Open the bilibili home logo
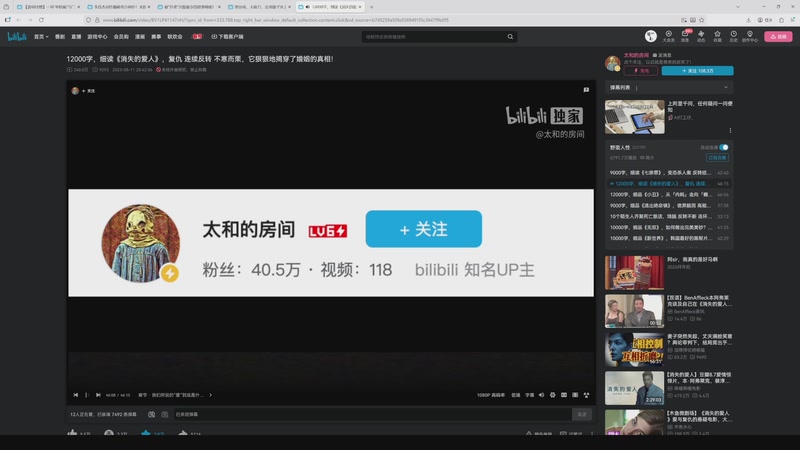The height and width of the screenshot is (450, 800). [17, 37]
